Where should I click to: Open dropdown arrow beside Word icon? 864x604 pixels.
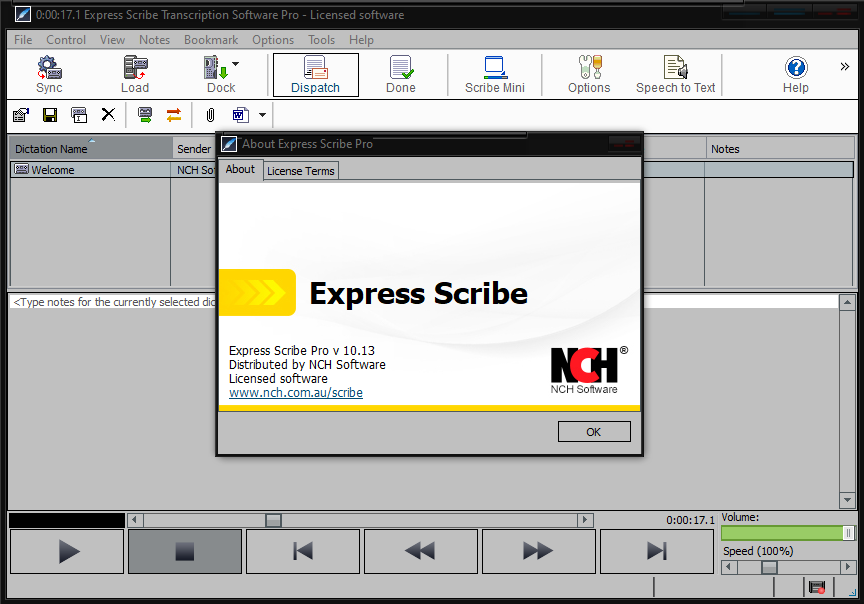coord(262,115)
